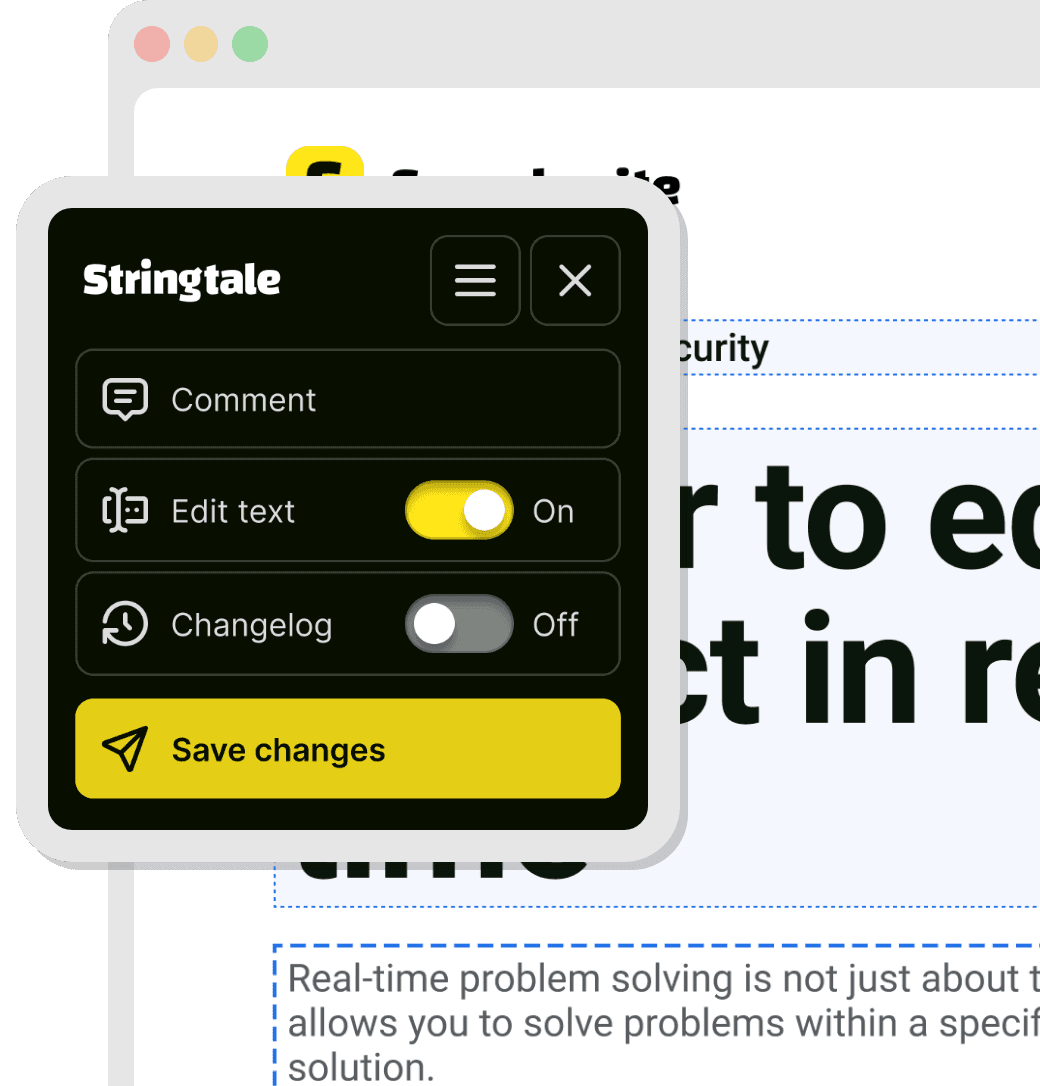This screenshot has width=1040, height=1086.
Task: Switch the Edit text control to Off
Action: pos(459,510)
